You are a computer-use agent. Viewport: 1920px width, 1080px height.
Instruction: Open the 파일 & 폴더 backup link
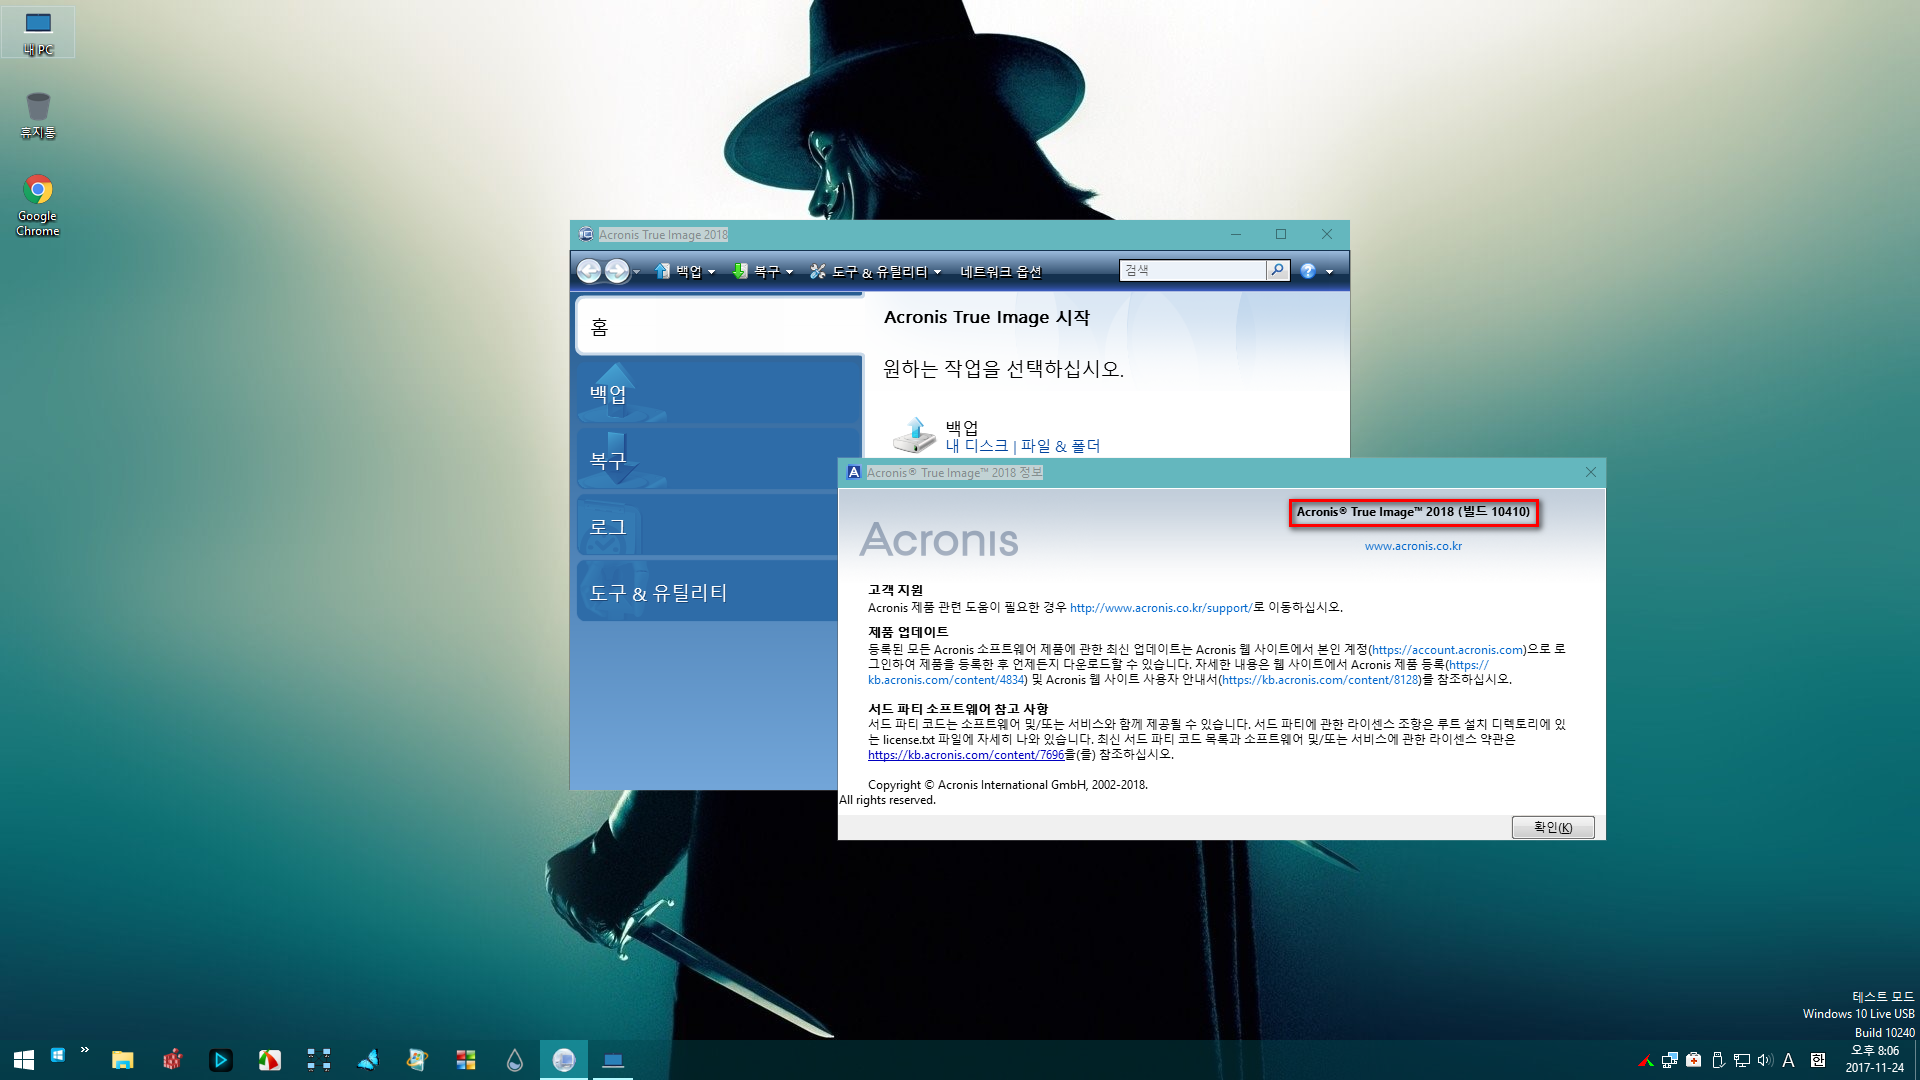(x=1060, y=446)
